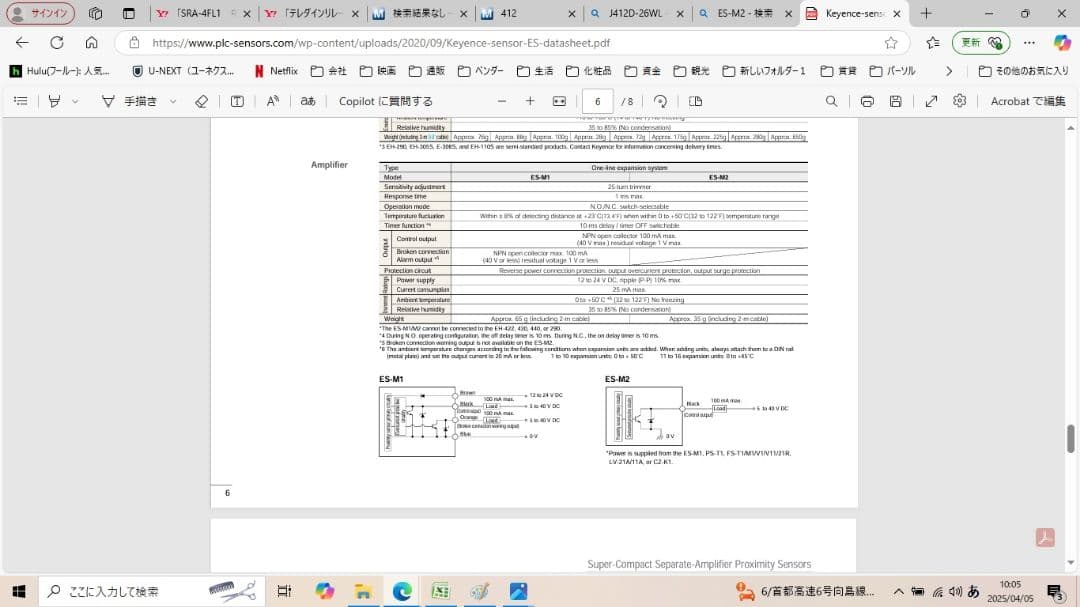
Task: Save the PDF with the disk icon
Action: 895,101
